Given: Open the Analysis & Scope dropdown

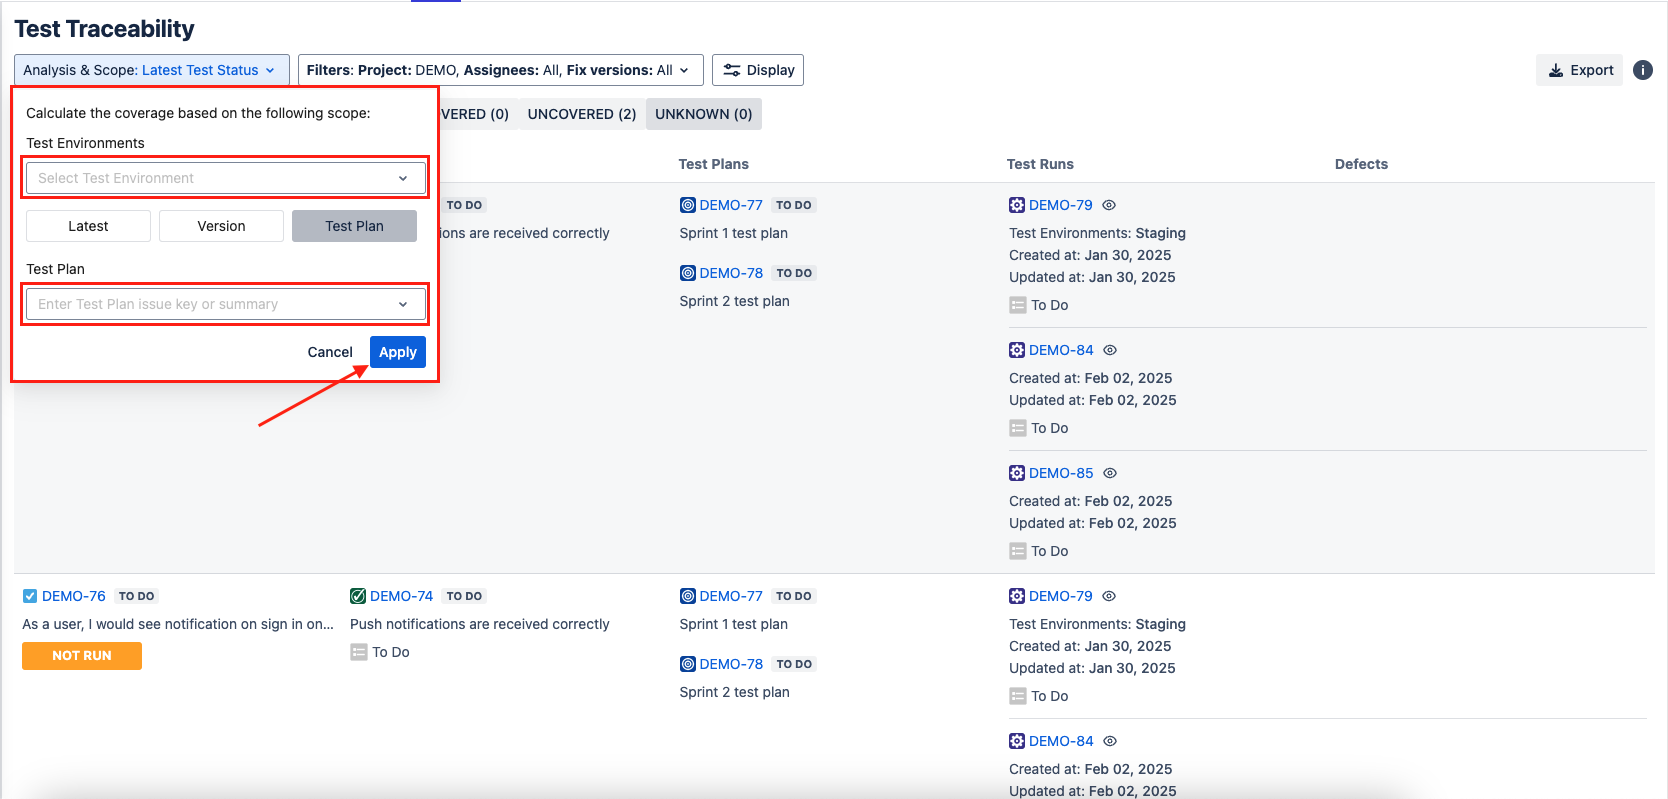Looking at the screenshot, I should 151,70.
